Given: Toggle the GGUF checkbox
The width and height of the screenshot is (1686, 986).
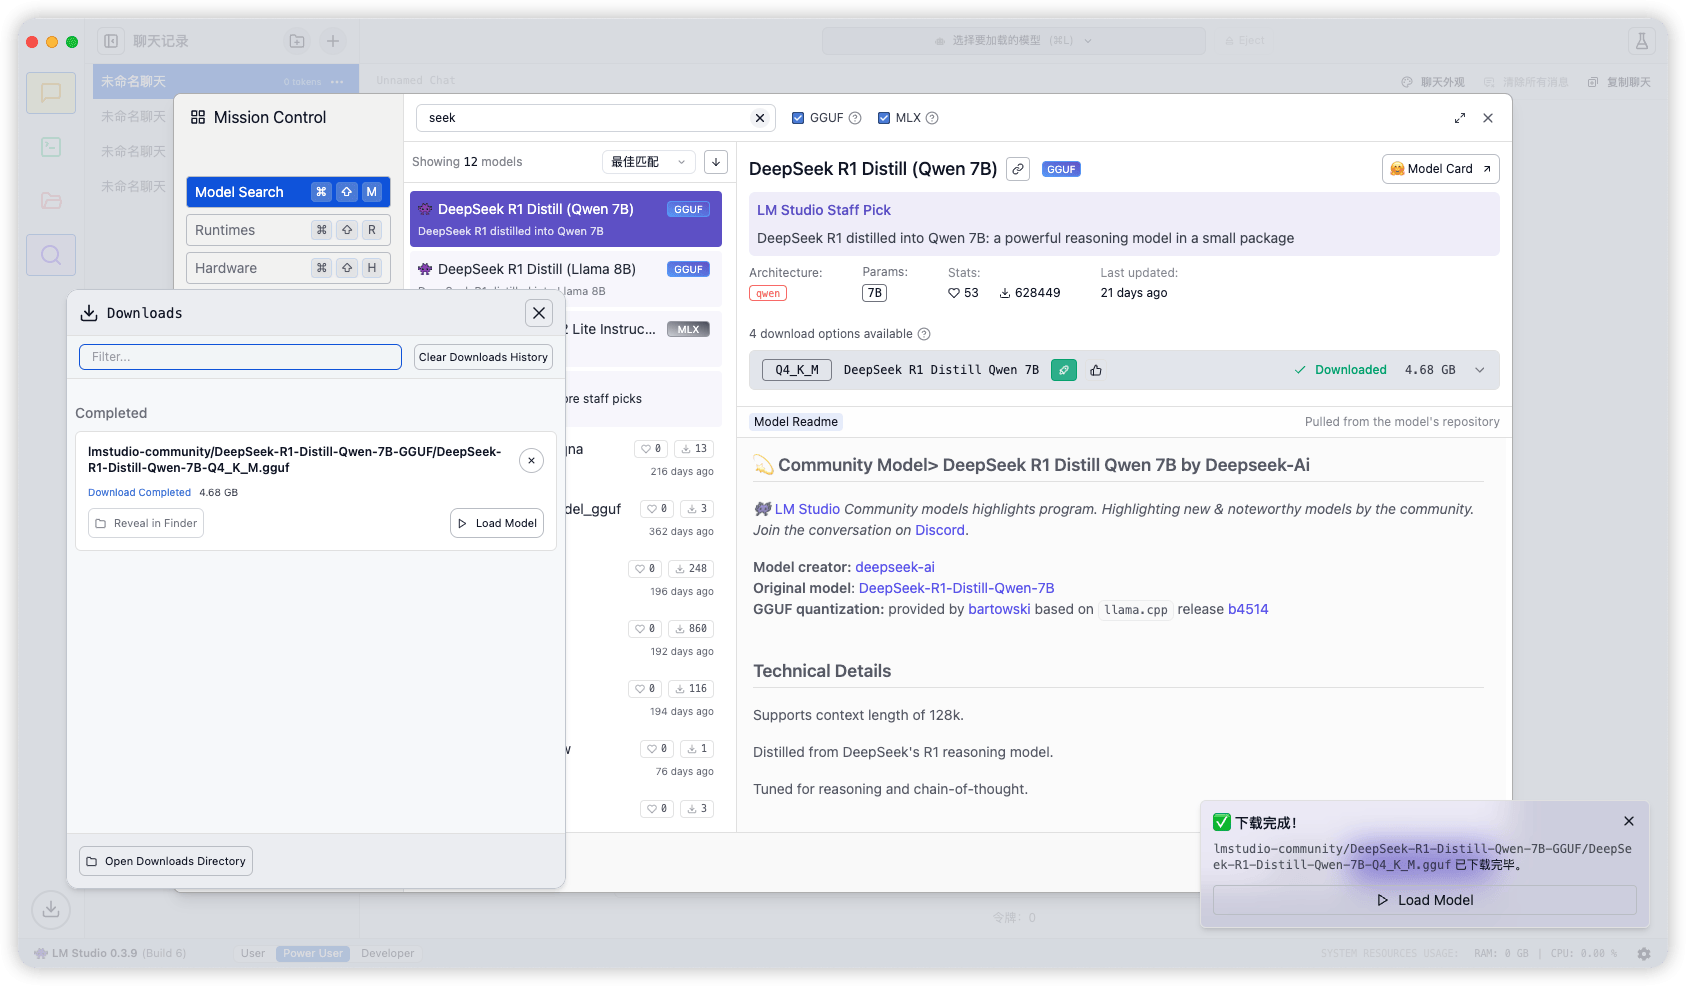Looking at the screenshot, I should pyautogui.click(x=798, y=118).
